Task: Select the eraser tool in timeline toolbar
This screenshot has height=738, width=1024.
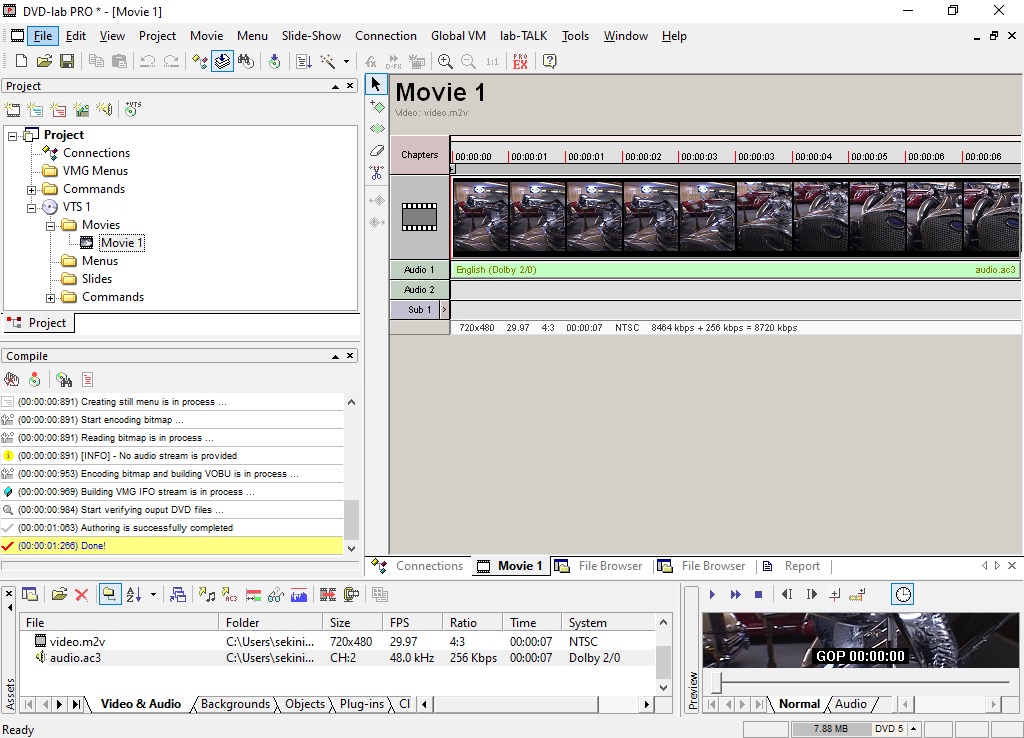Action: click(x=377, y=151)
